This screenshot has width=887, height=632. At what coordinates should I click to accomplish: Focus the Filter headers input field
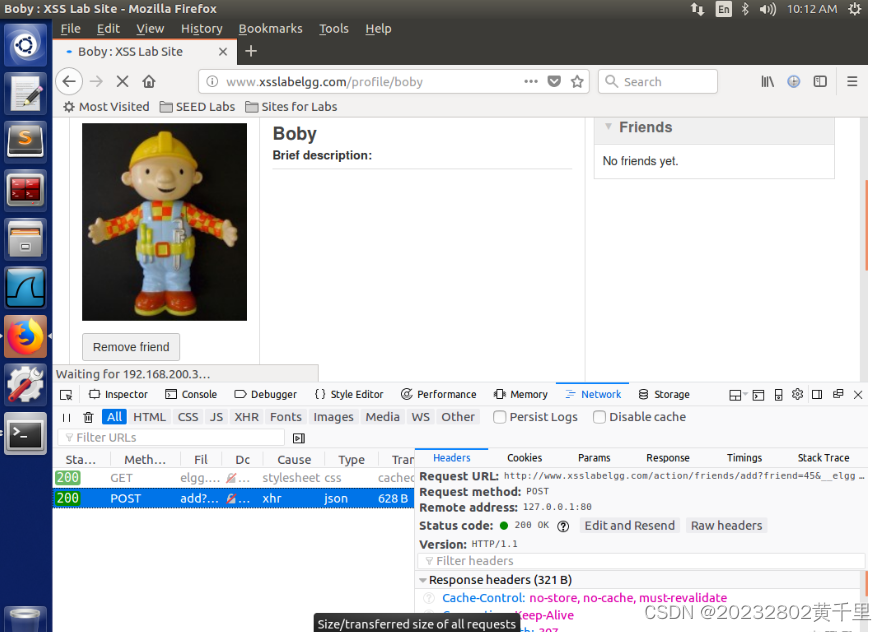[x=641, y=561]
